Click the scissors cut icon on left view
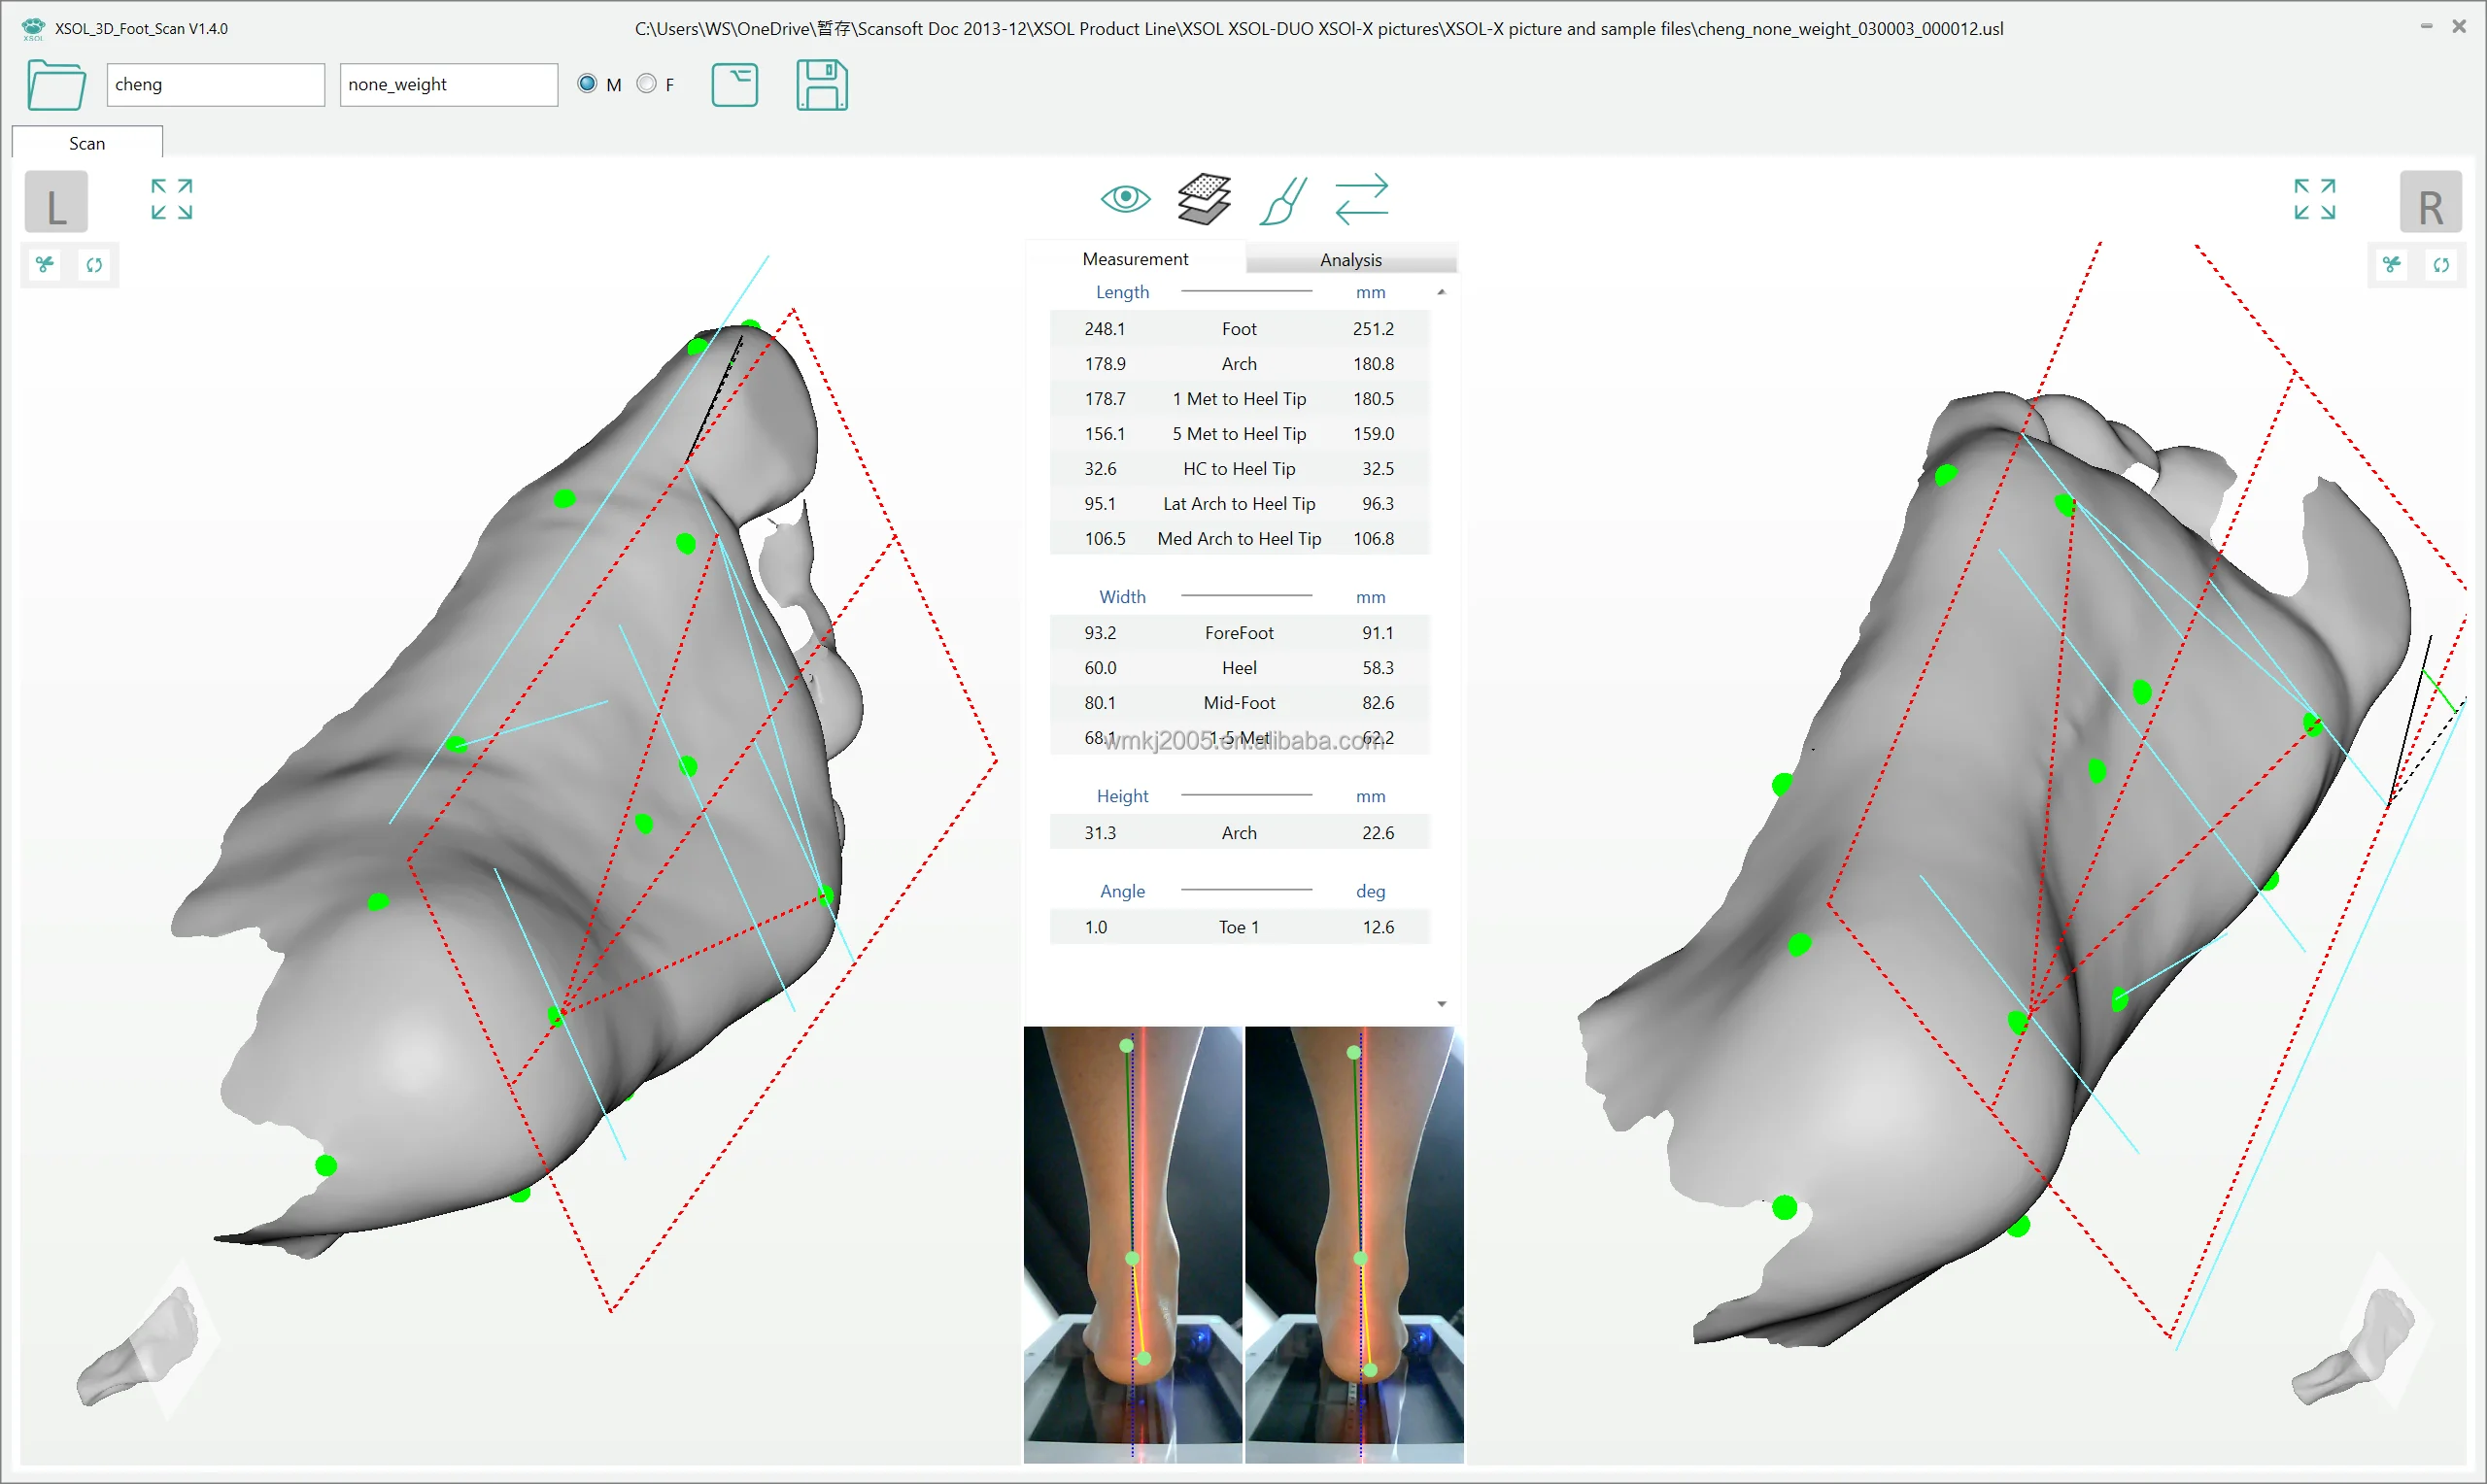Image resolution: width=2487 pixels, height=1484 pixels. pyautogui.click(x=44, y=265)
